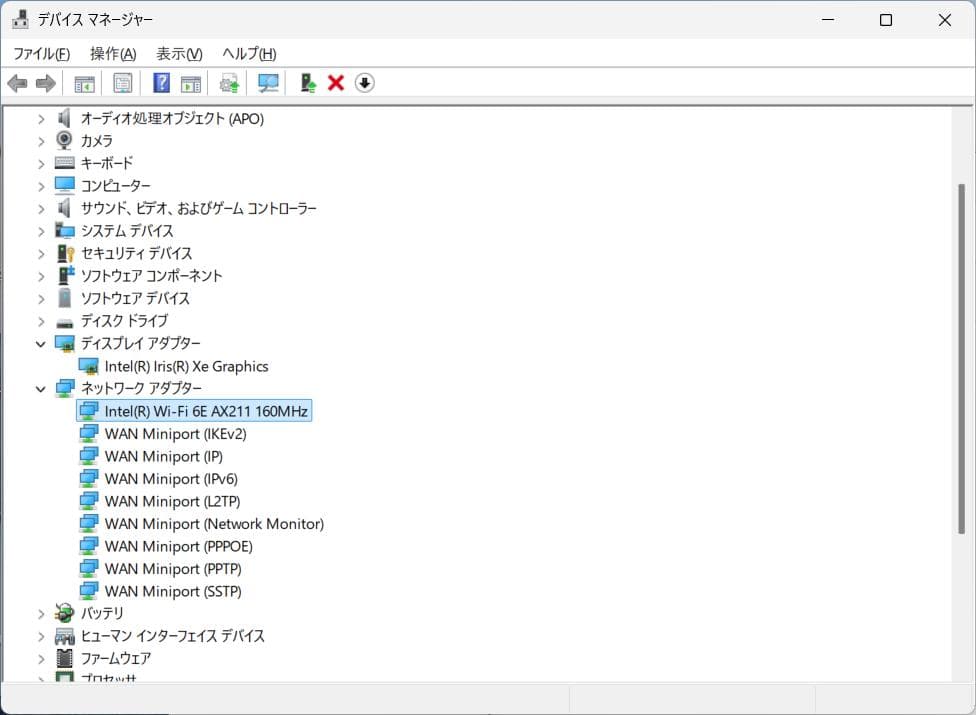Open the ファイル menu
Viewport: 976px width, 715px height.
[40, 53]
